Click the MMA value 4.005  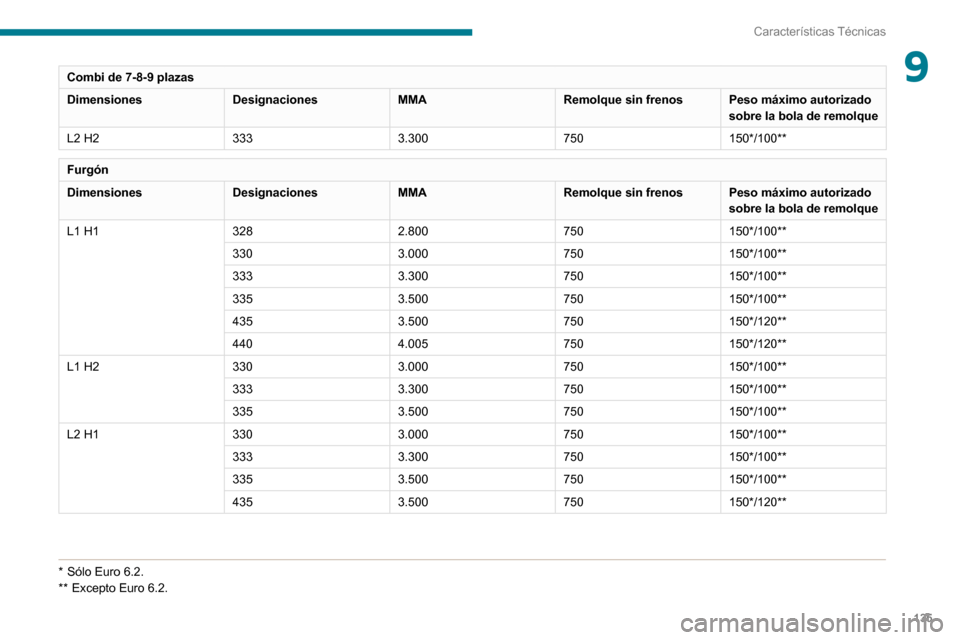tap(413, 344)
